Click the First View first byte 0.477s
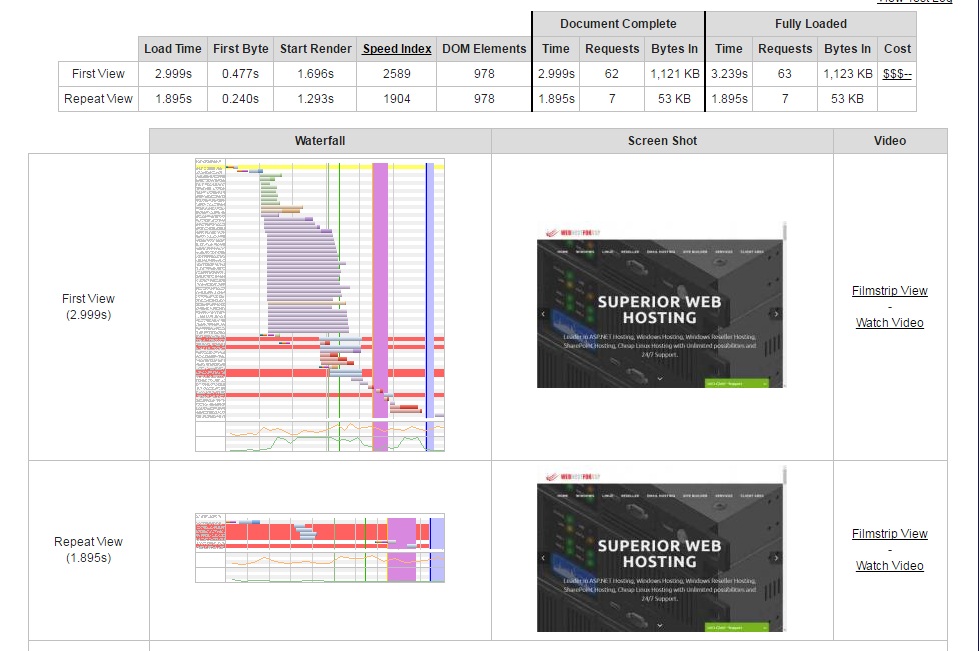The height and width of the screenshot is (651, 979). click(240, 74)
